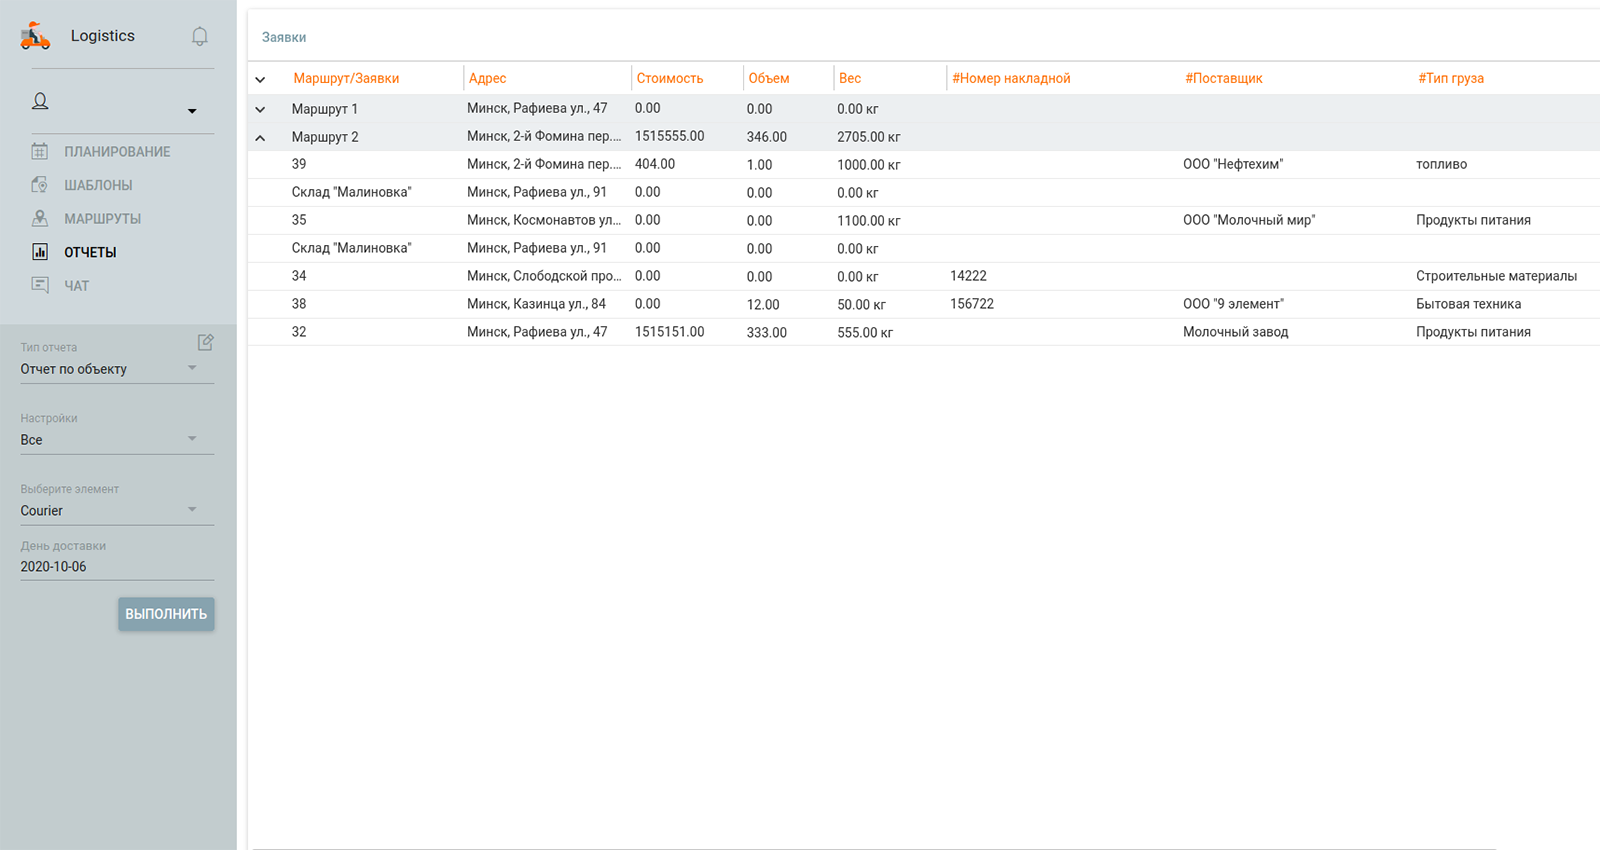Click the edit report type icon
Screen dimensions: 1600x850
click(x=205, y=343)
